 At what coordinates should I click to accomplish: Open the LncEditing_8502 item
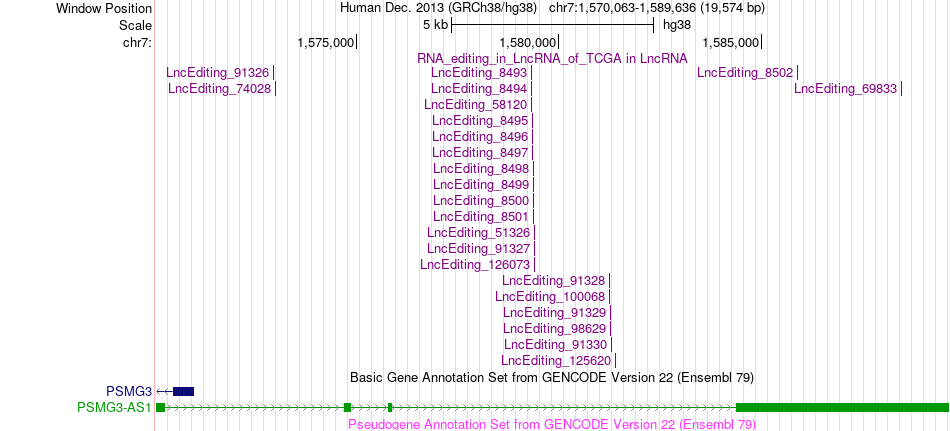coord(745,73)
